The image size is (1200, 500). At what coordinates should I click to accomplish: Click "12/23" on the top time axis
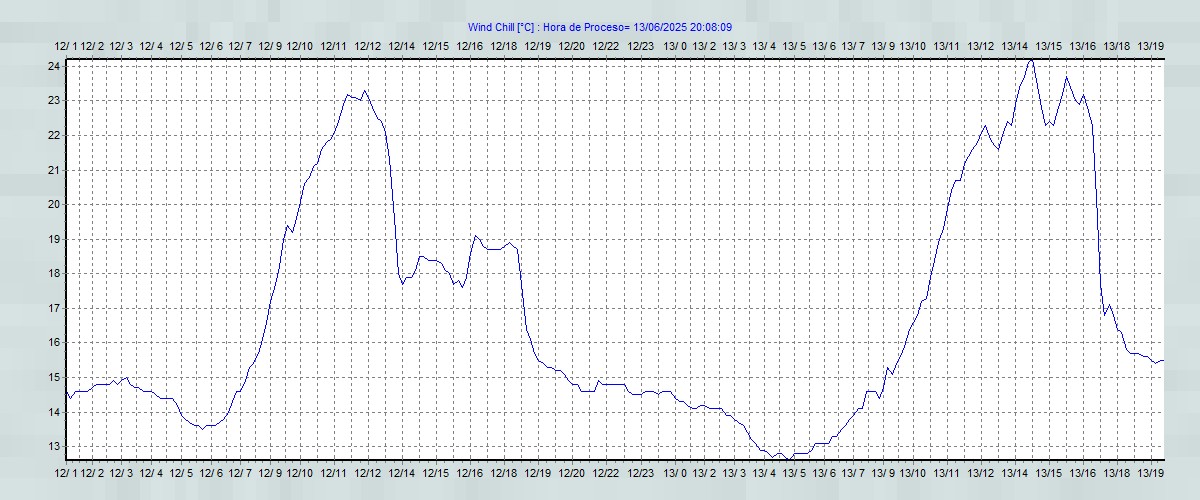pyautogui.click(x=641, y=46)
